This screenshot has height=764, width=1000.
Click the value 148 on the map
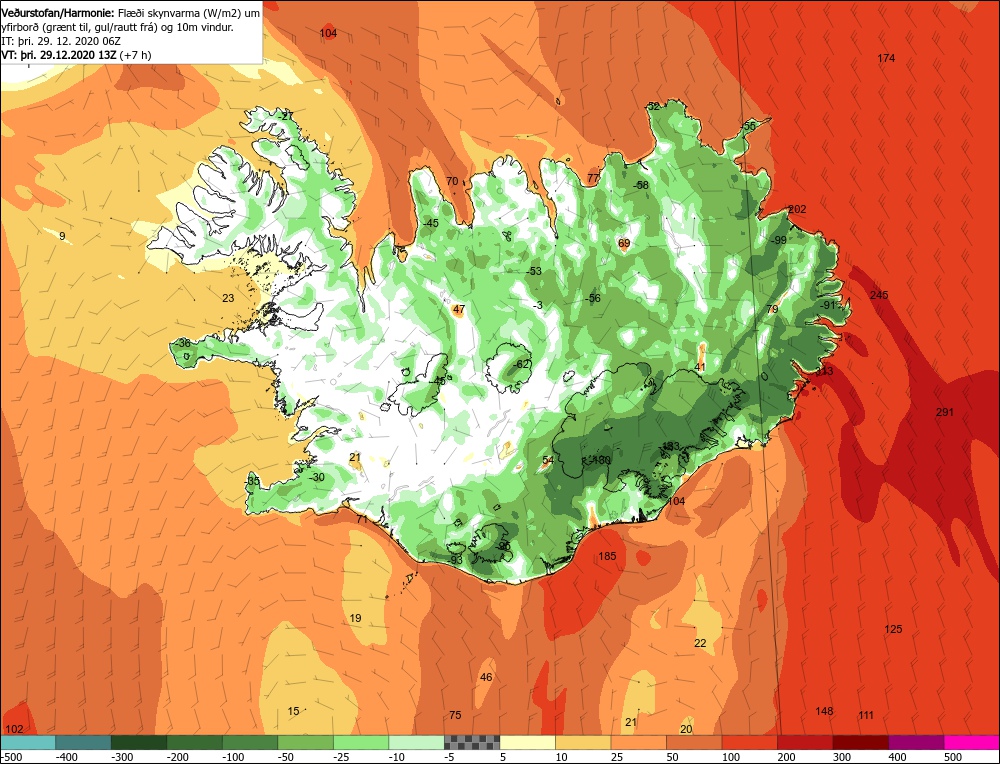(x=824, y=711)
